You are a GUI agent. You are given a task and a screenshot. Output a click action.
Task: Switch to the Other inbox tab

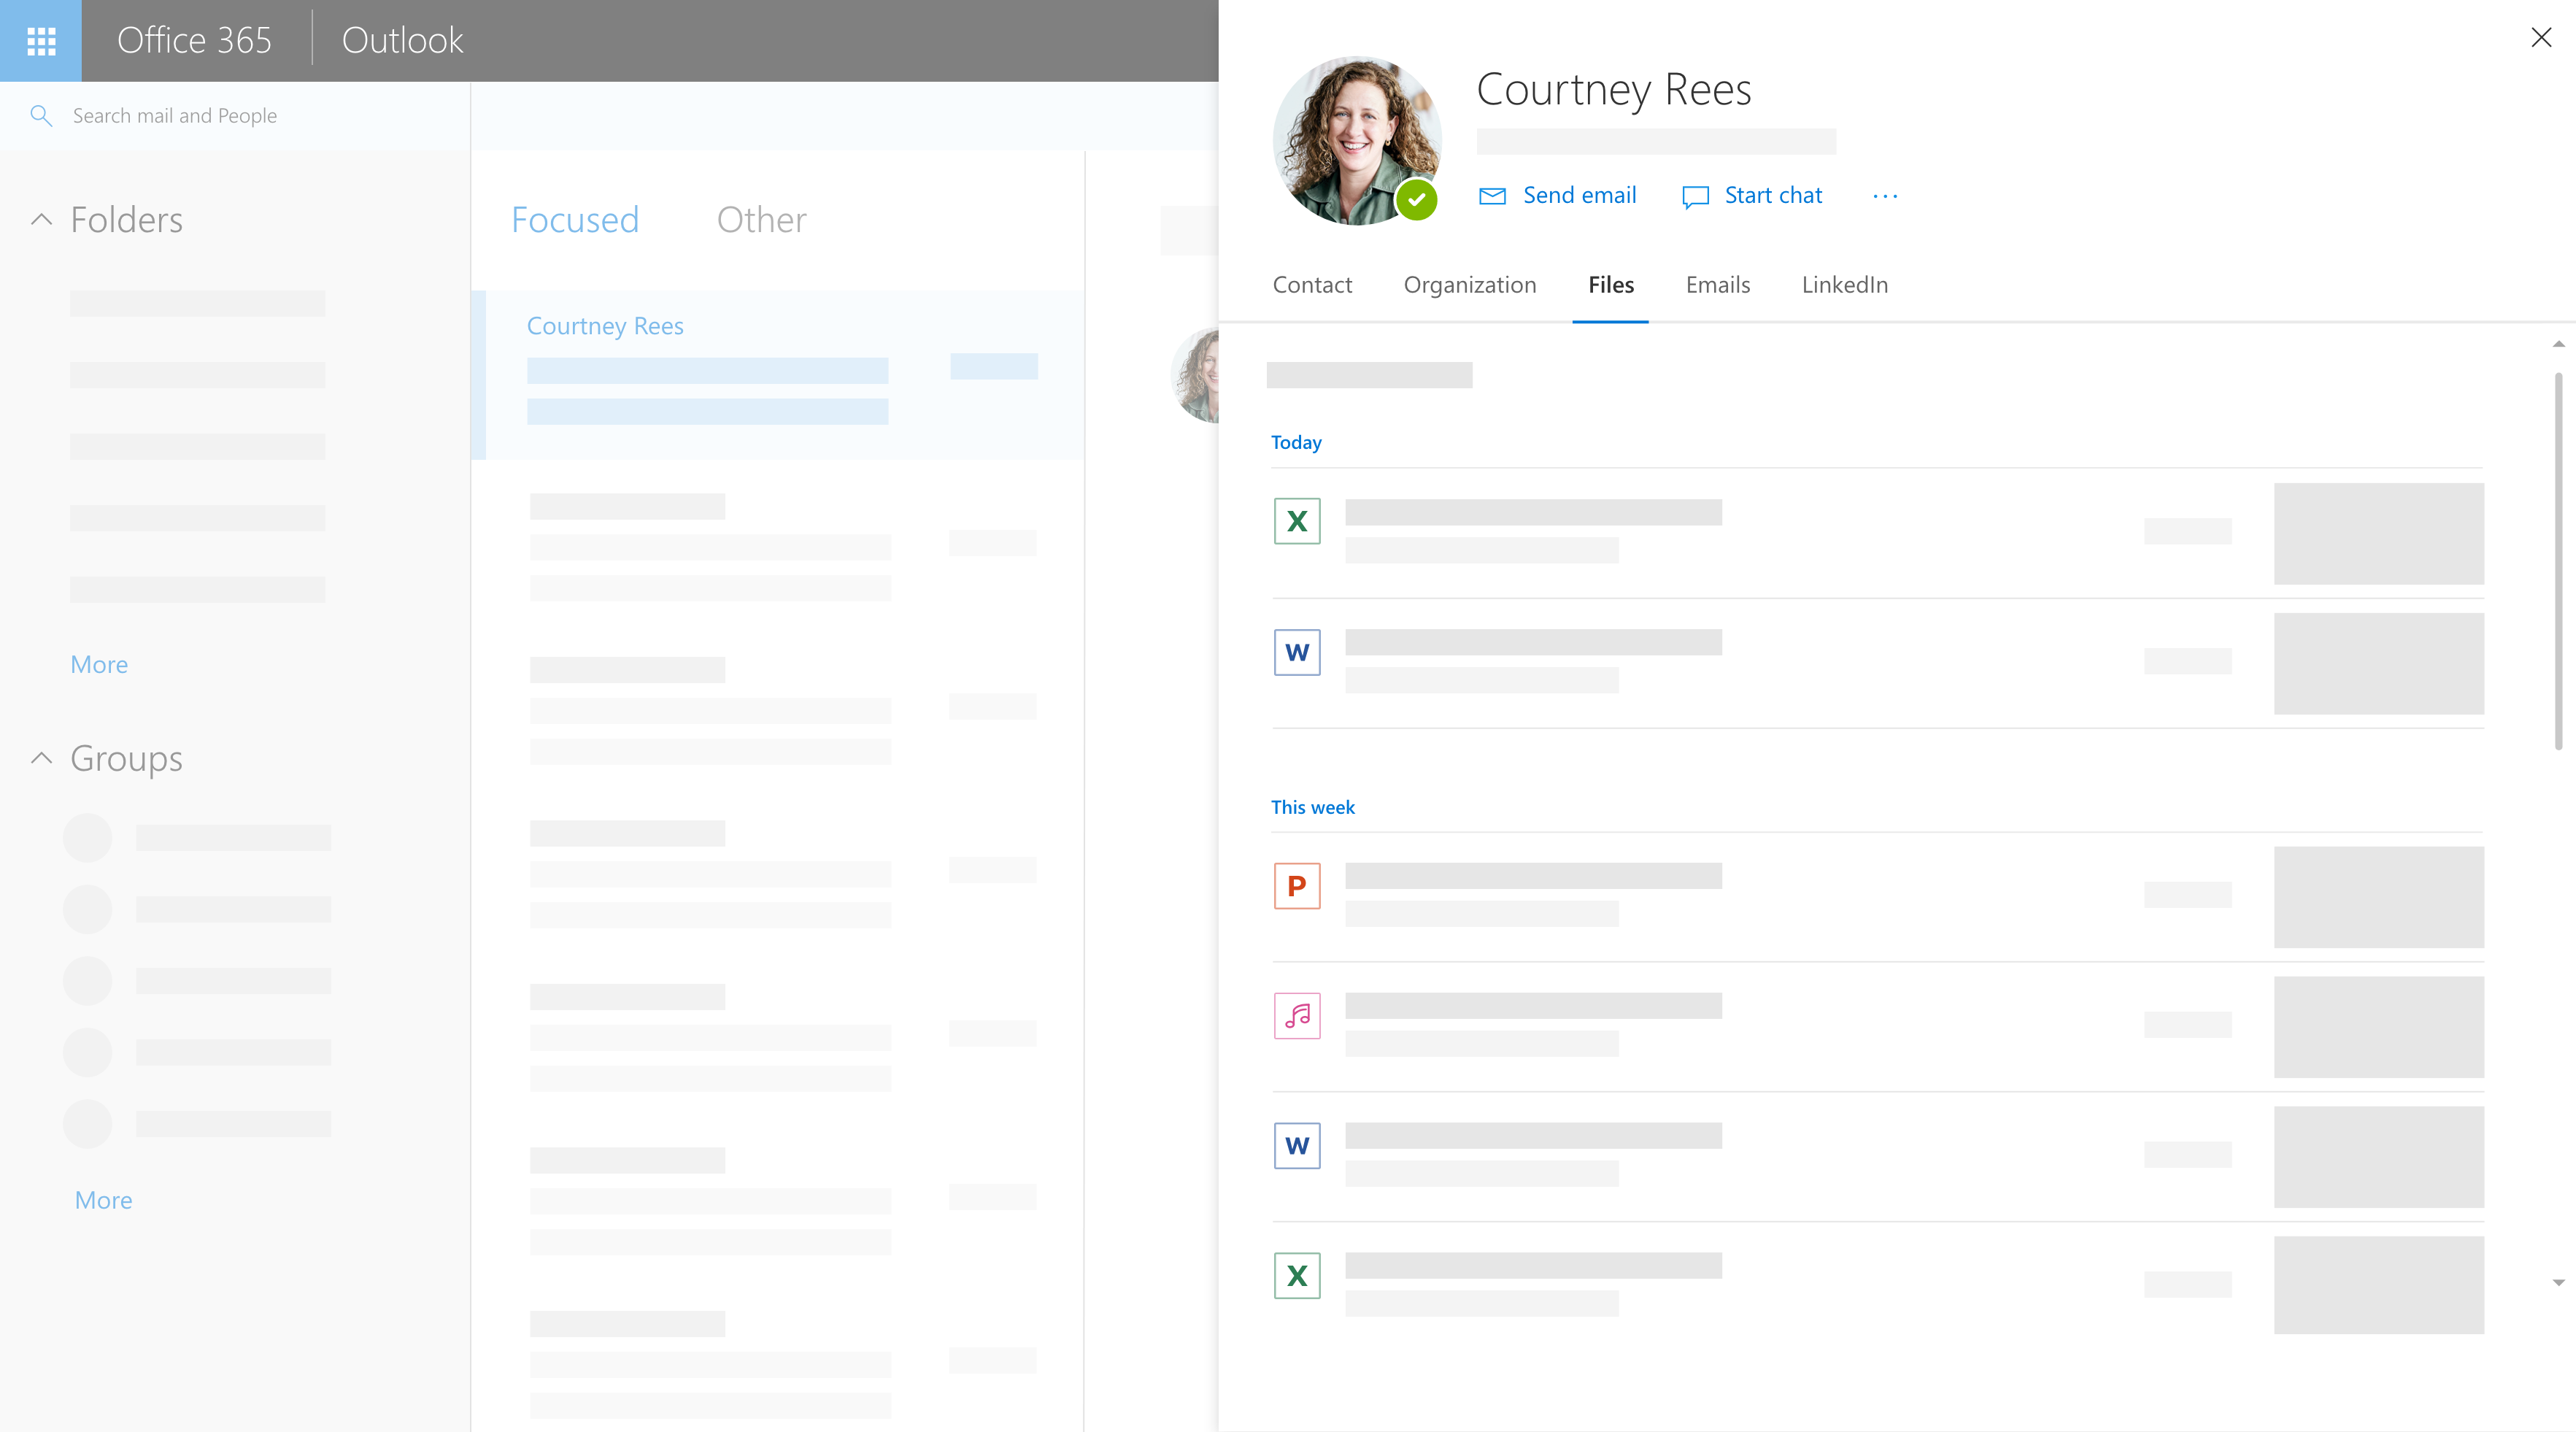click(761, 220)
